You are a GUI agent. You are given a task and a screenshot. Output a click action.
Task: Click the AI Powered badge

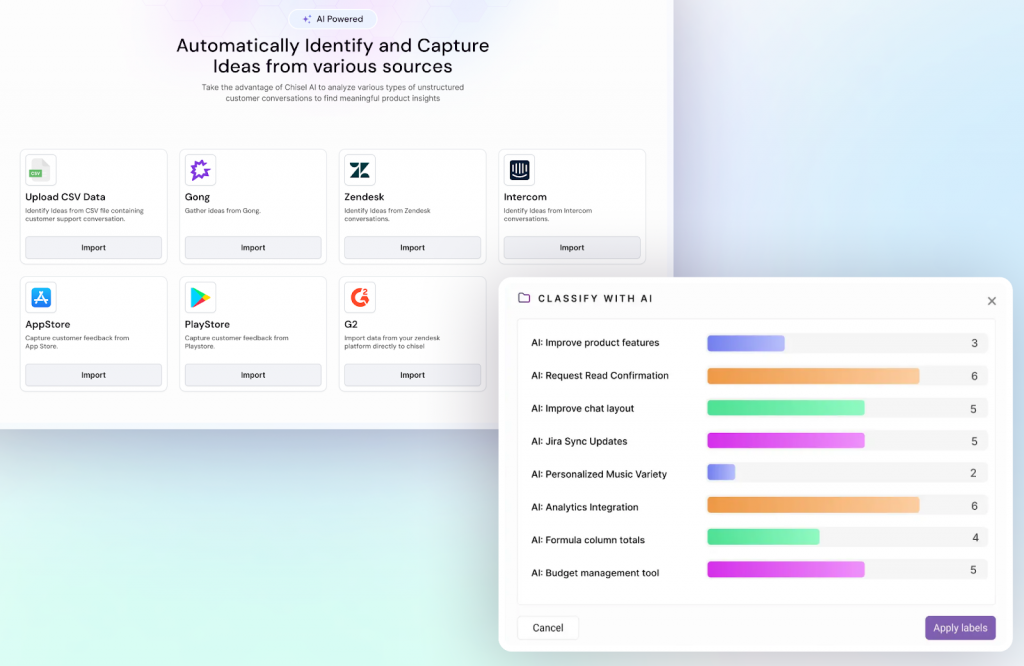333,19
